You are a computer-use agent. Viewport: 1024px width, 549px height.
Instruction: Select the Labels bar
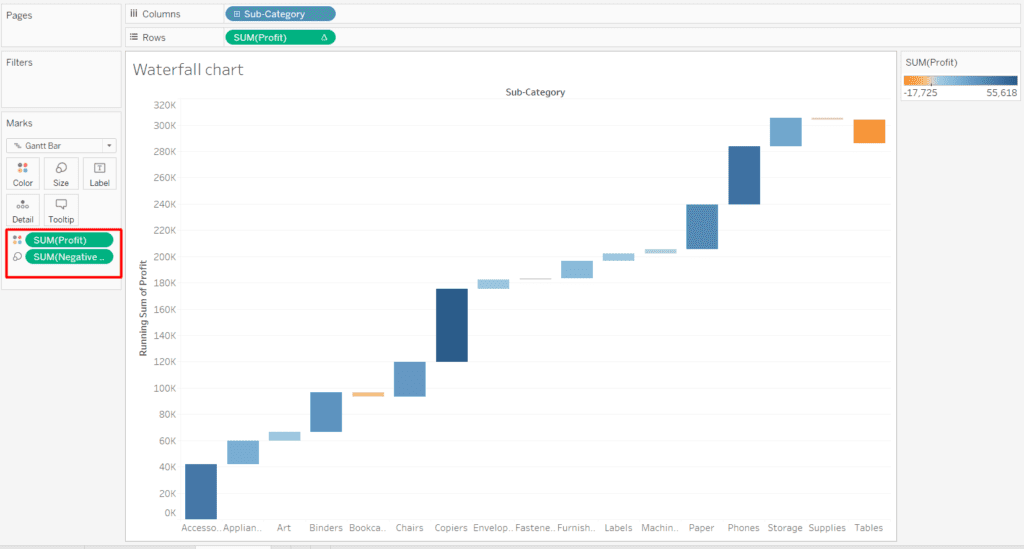click(x=618, y=257)
